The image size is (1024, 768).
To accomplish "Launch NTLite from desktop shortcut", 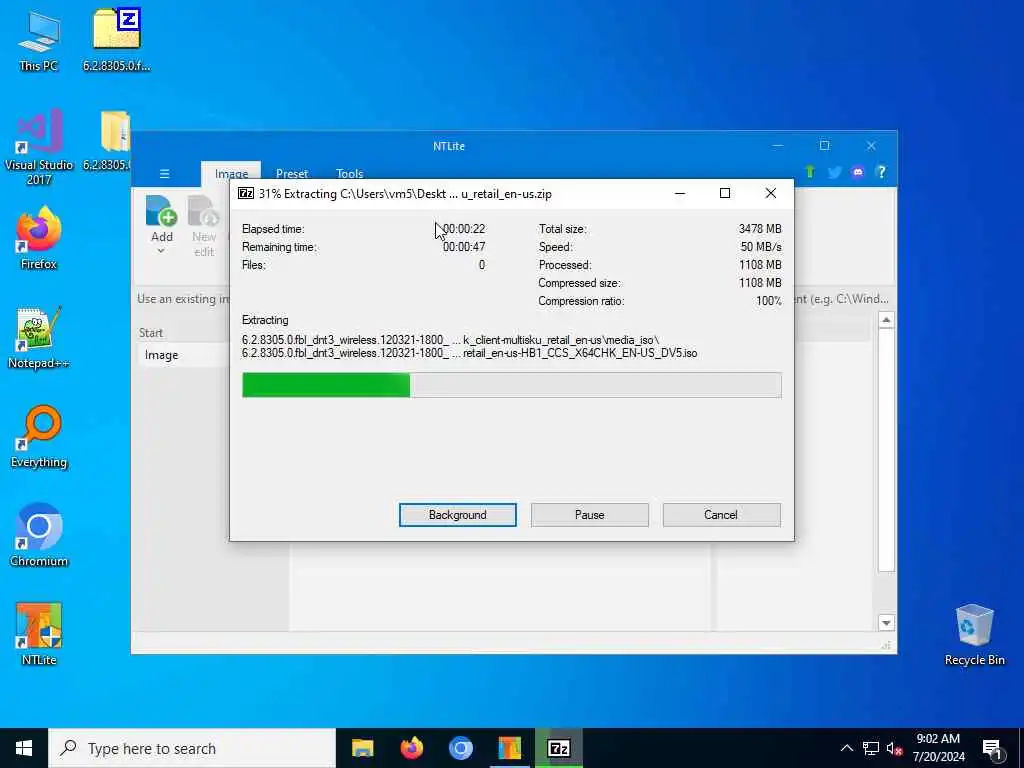I will (x=39, y=634).
